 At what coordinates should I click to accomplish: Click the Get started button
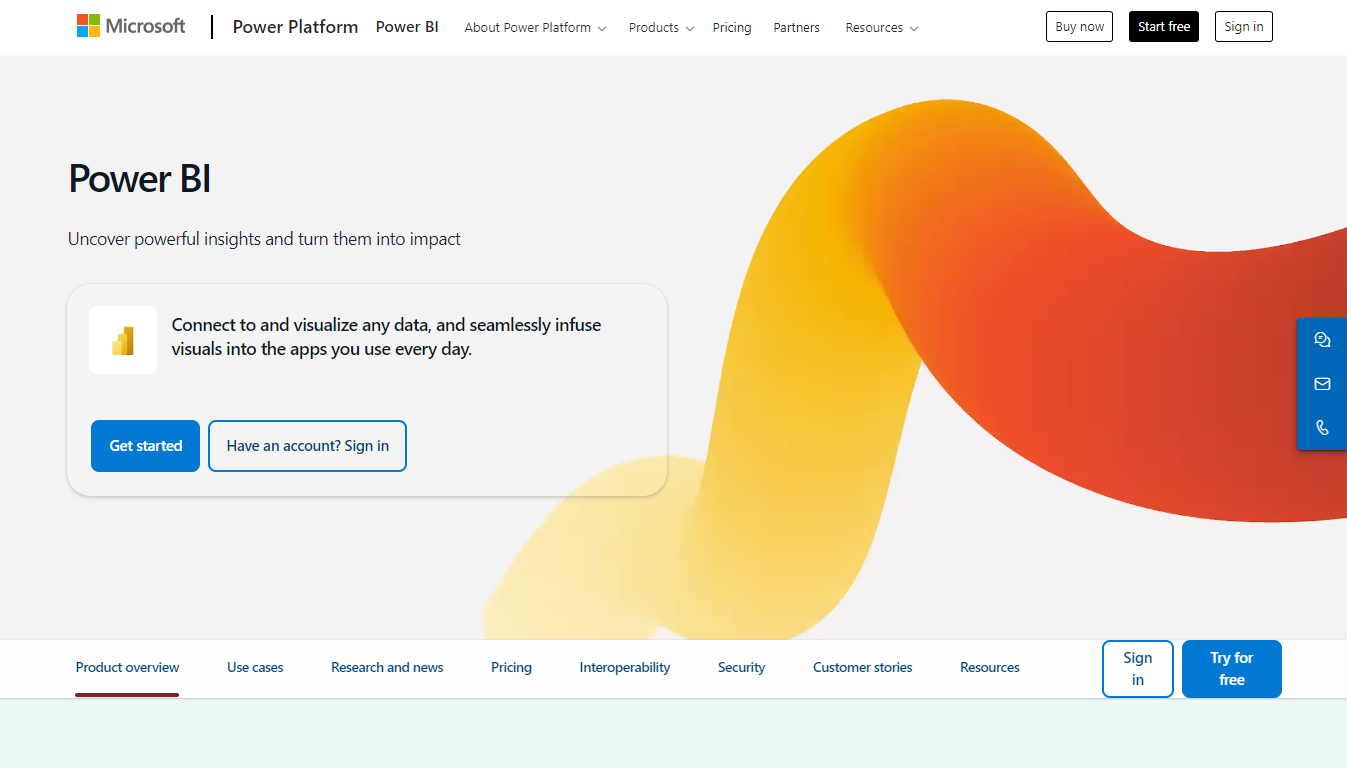tap(146, 446)
